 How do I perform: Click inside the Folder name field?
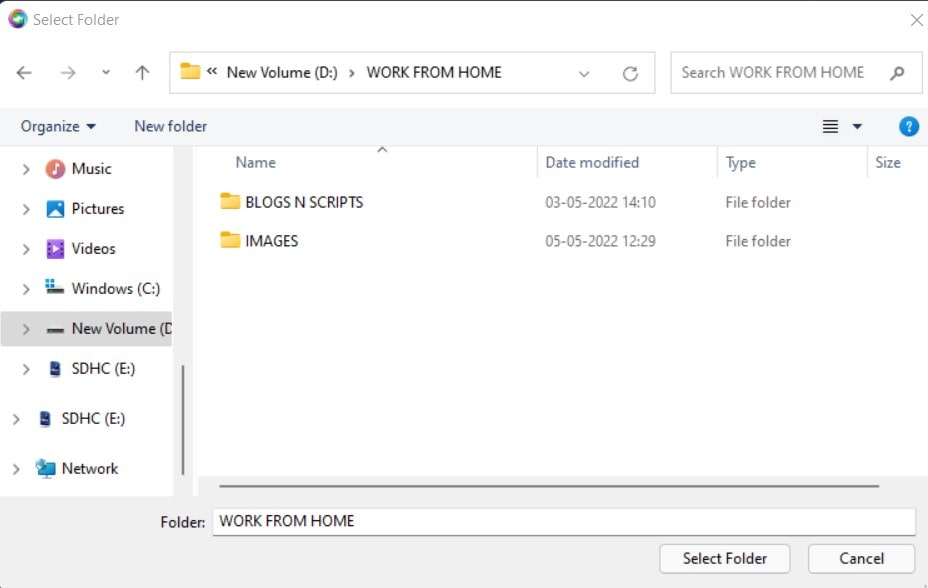pyautogui.click(x=500, y=521)
